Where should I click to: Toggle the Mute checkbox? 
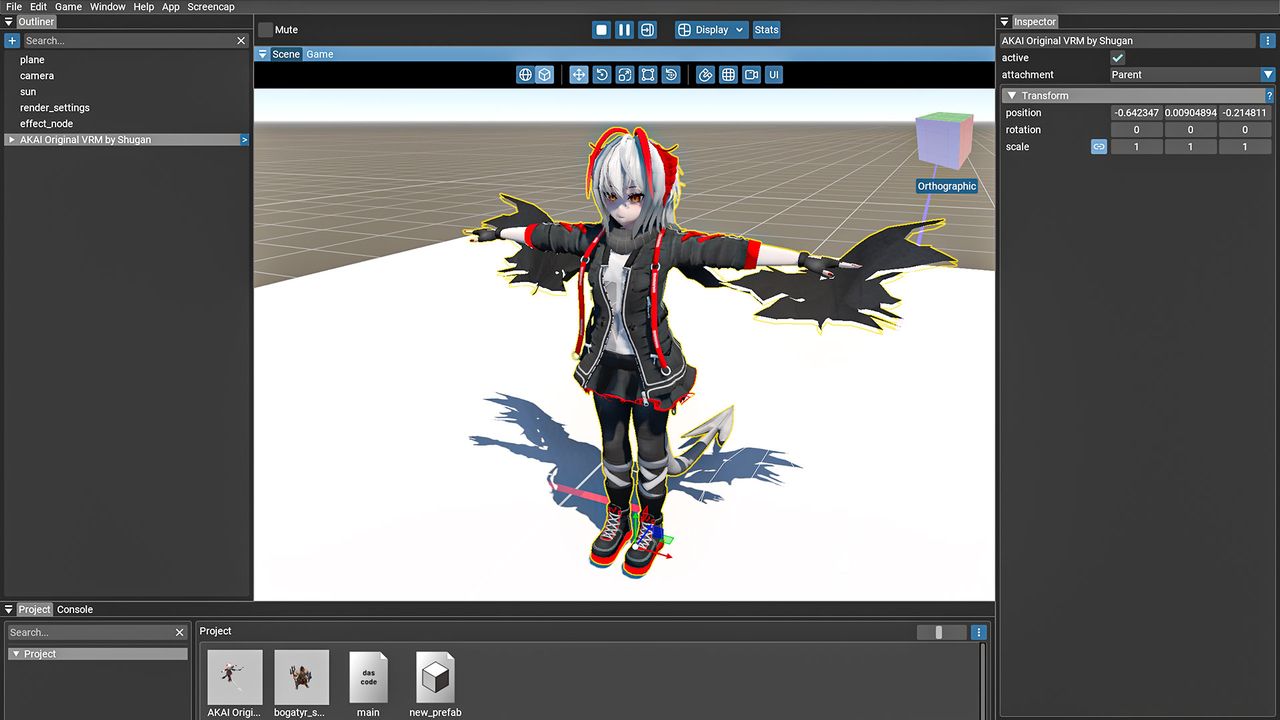[265, 30]
